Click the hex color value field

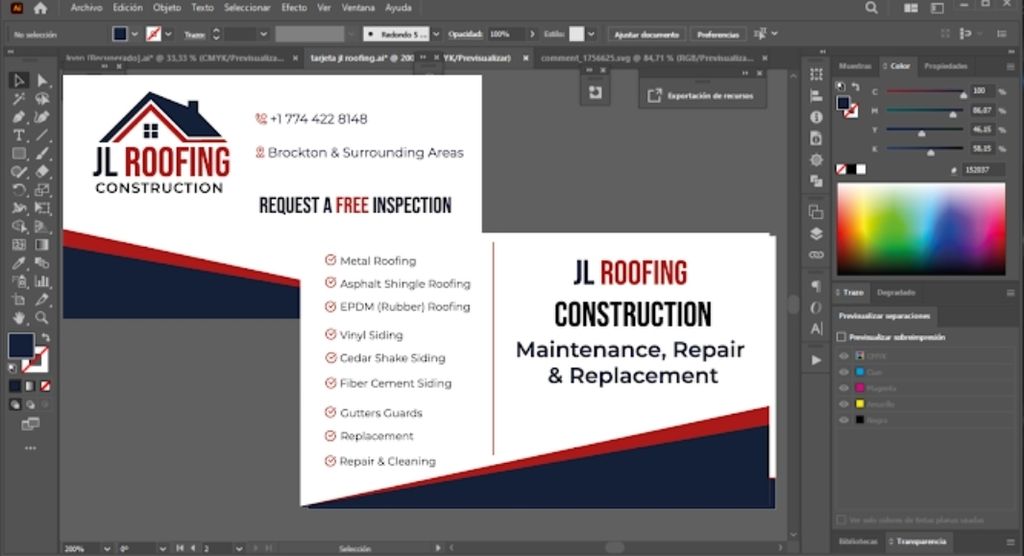(x=983, y=170)
